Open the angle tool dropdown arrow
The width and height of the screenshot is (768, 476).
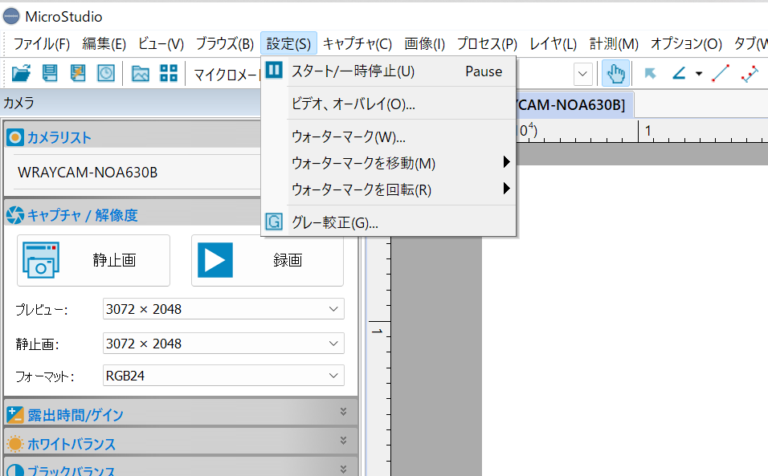tap(698, 73)
